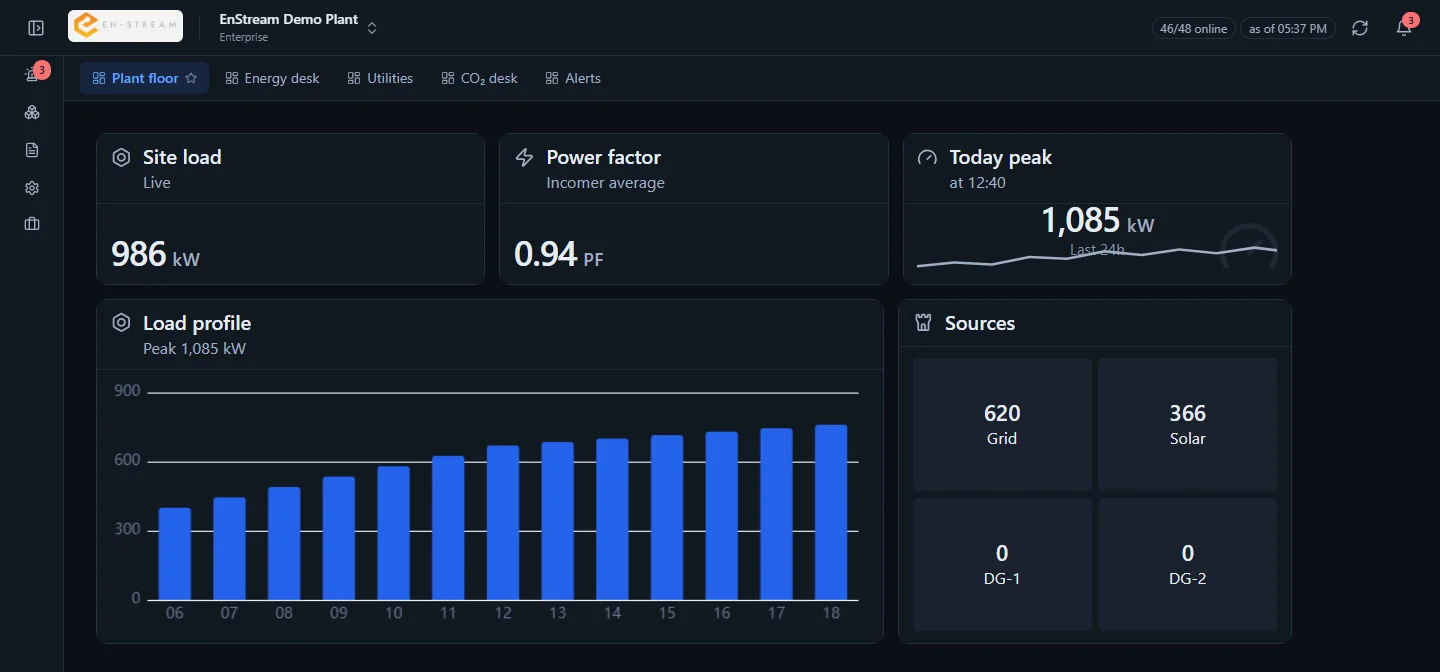Click the bar for hour 12
This screenshot has width=1440, height=672.
point(503,523)
